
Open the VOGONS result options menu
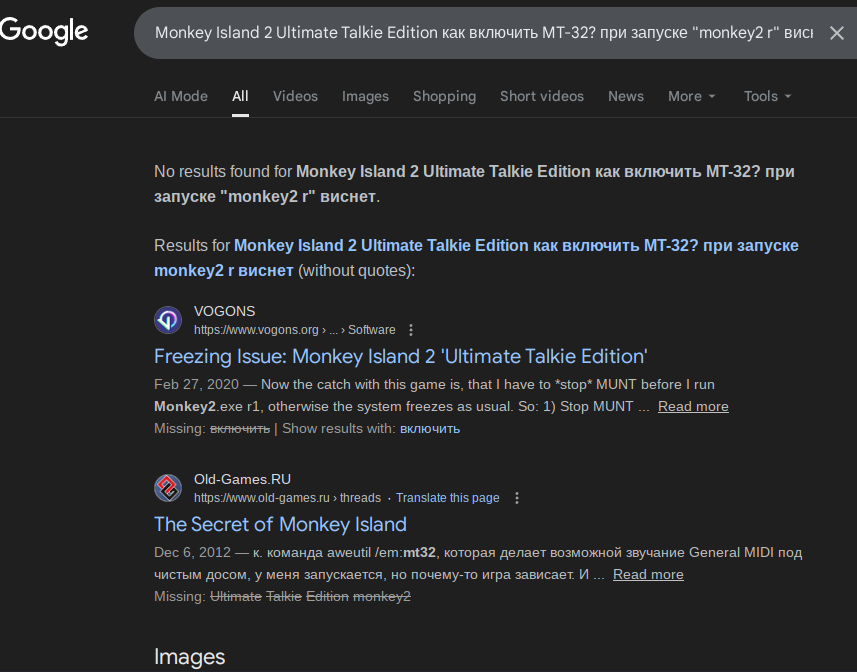click(x=411, y=330)
